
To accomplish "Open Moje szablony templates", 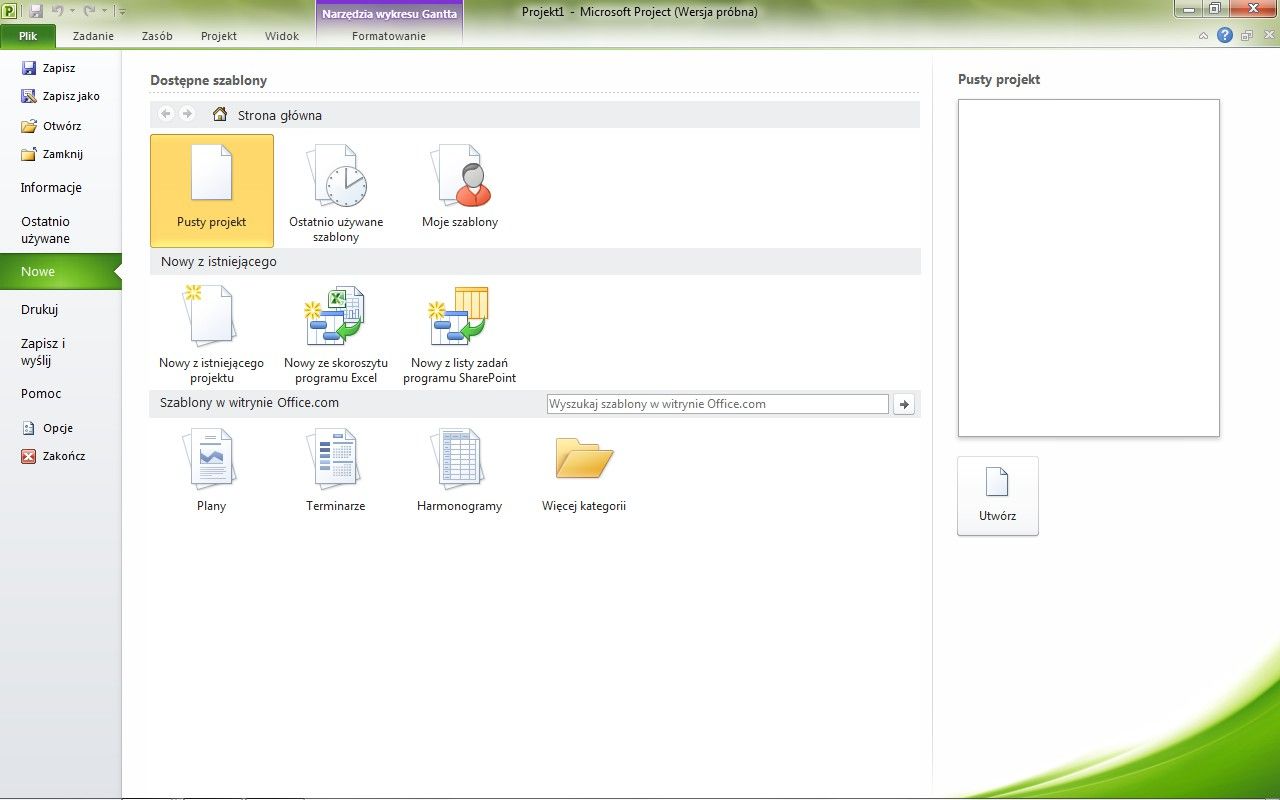I will 460,185.
